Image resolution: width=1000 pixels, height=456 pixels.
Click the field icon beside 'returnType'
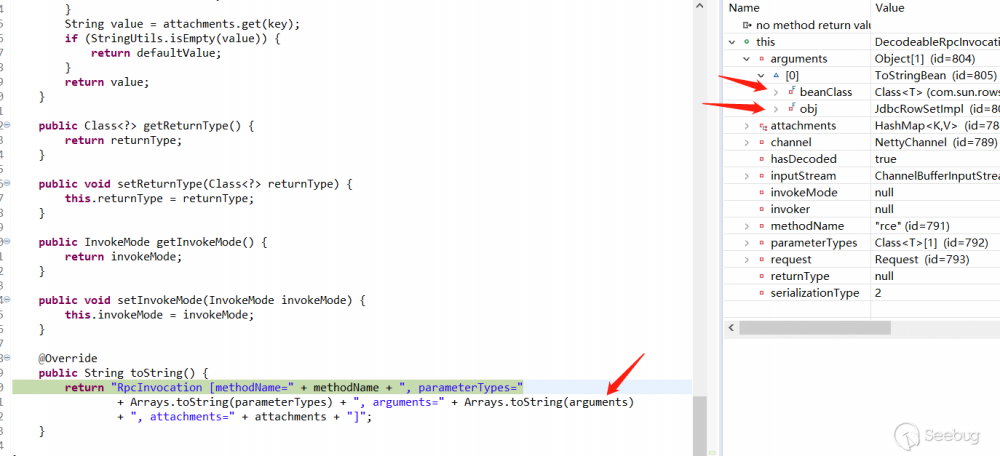762,276
